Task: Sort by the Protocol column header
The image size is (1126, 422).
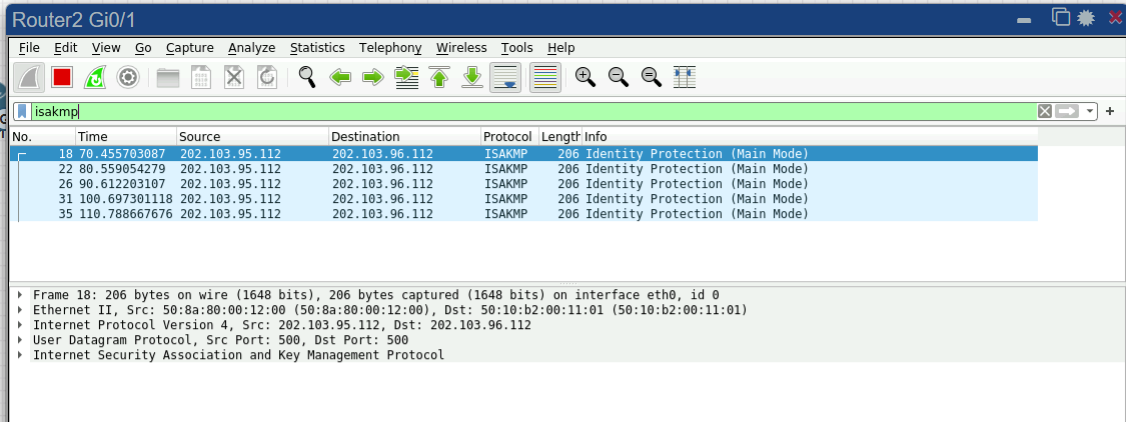Action: point(509,136)
